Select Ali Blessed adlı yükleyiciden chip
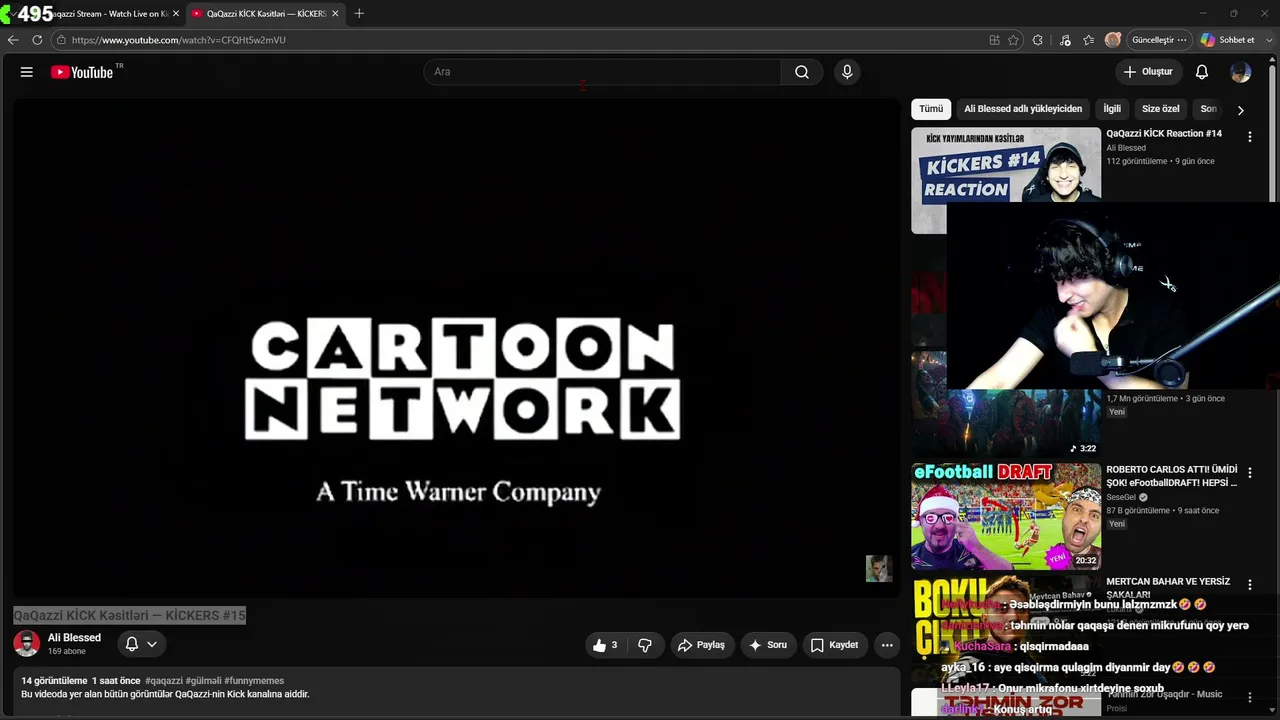This screenshot has width=1280, height=720. pos(1023,109)
